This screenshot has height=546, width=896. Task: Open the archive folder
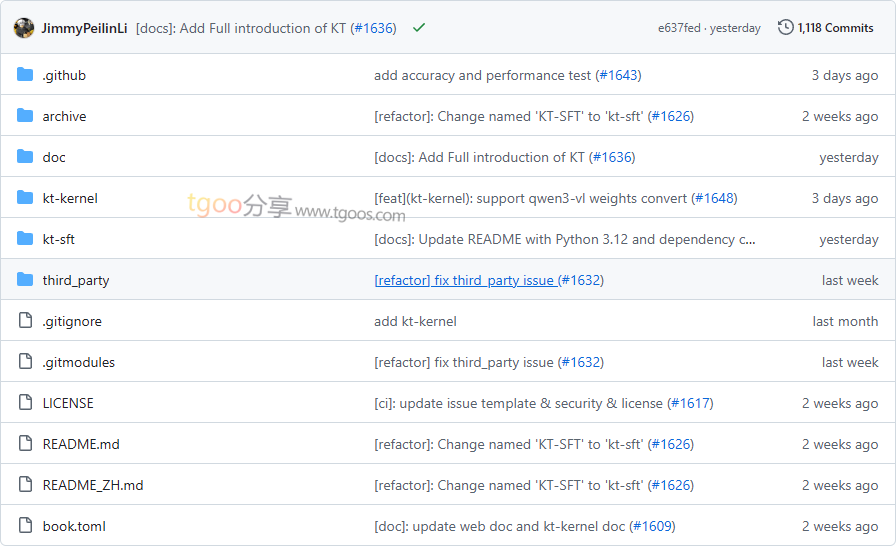pyautogui.click(x=64, y=116)
